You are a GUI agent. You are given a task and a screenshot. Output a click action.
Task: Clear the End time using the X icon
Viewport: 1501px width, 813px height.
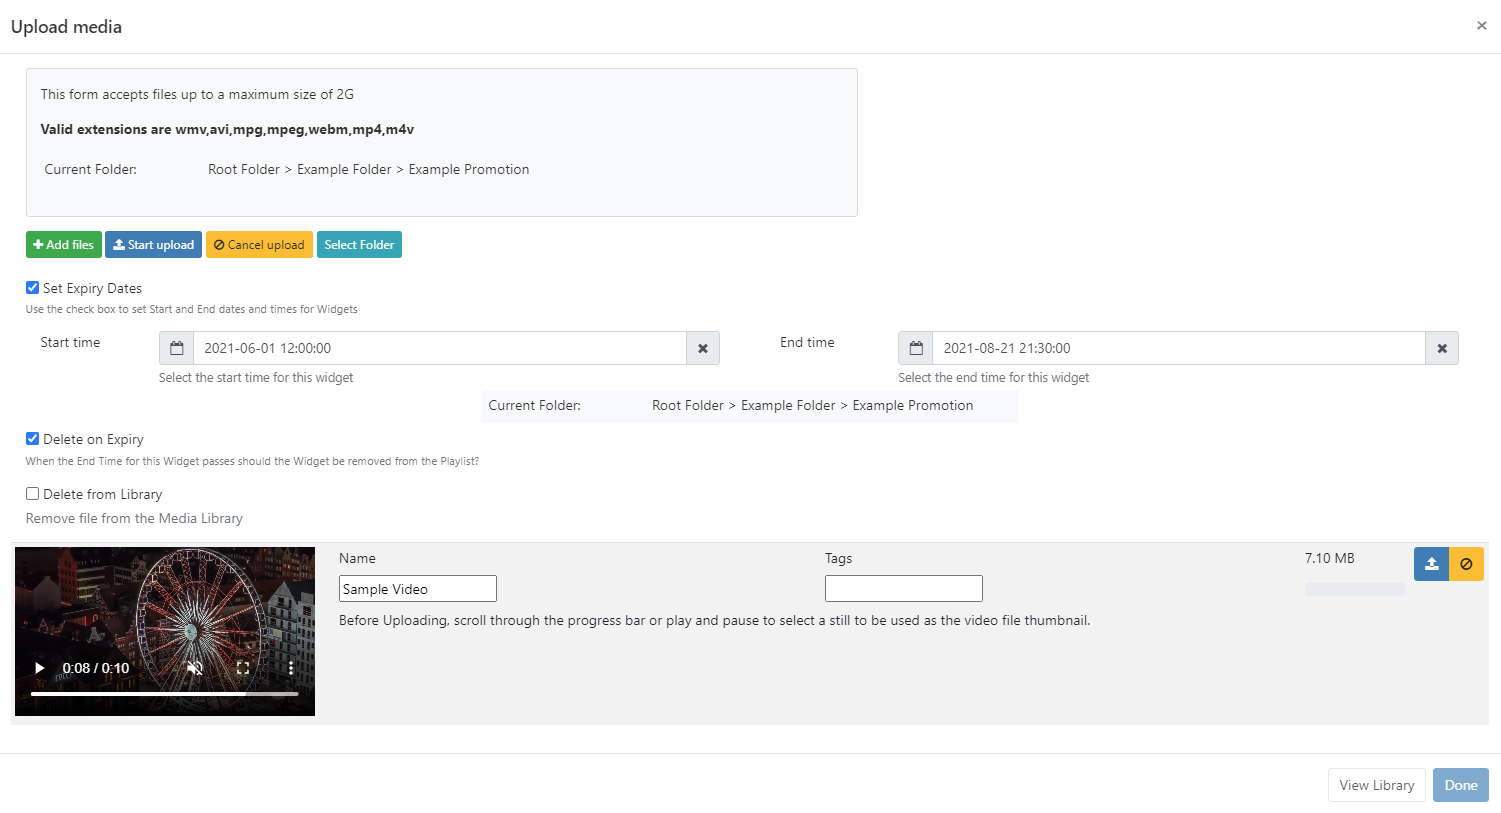pos(1442,348)
